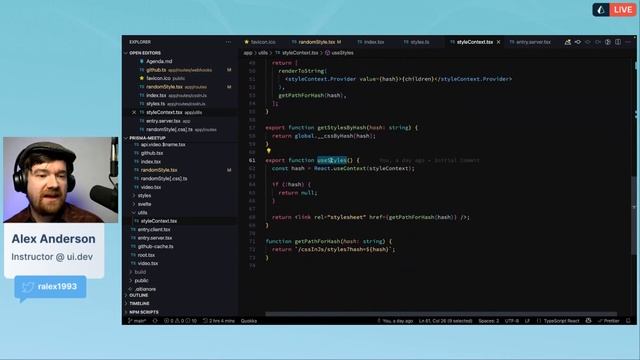
Task: Click the getStylesByHash function name in the code
Action: 342,127
